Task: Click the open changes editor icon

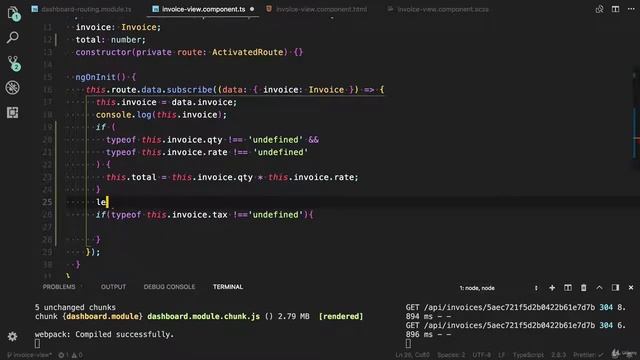Action: click(599, 9)
